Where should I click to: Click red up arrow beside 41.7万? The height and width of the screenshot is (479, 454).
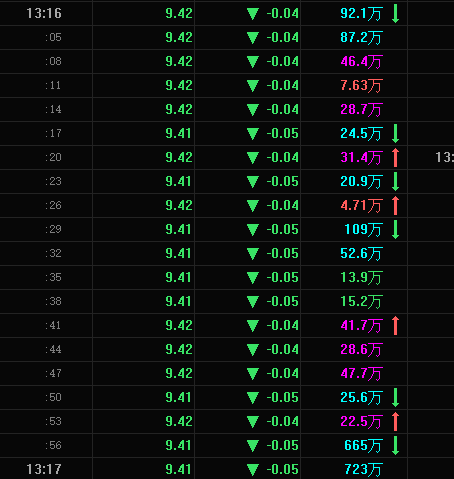[x=396, y=325]
